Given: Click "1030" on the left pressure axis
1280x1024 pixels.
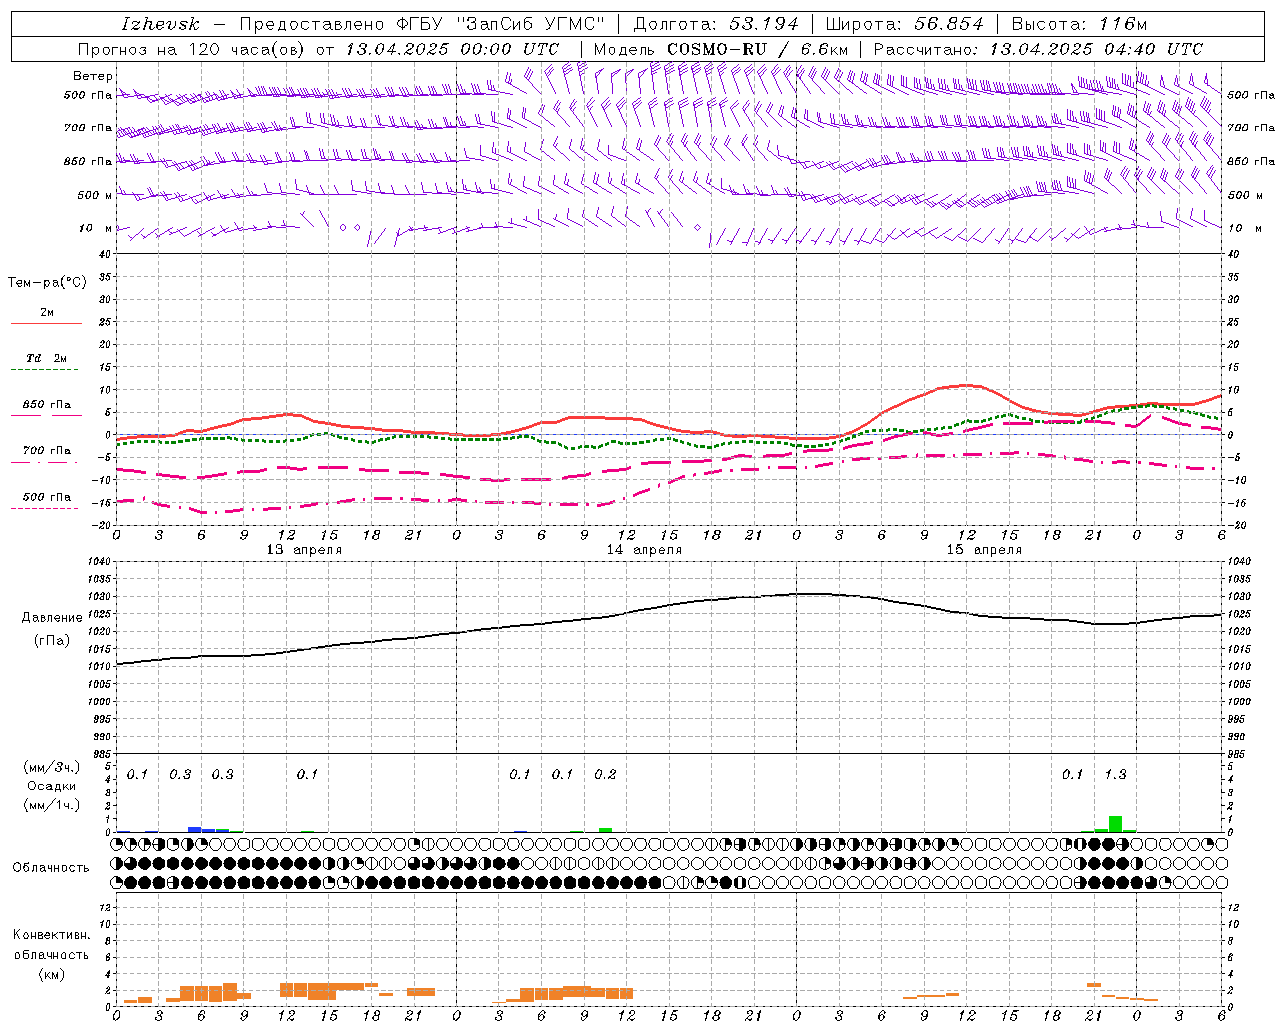Looking at the screenshot, I should (98, 597).
